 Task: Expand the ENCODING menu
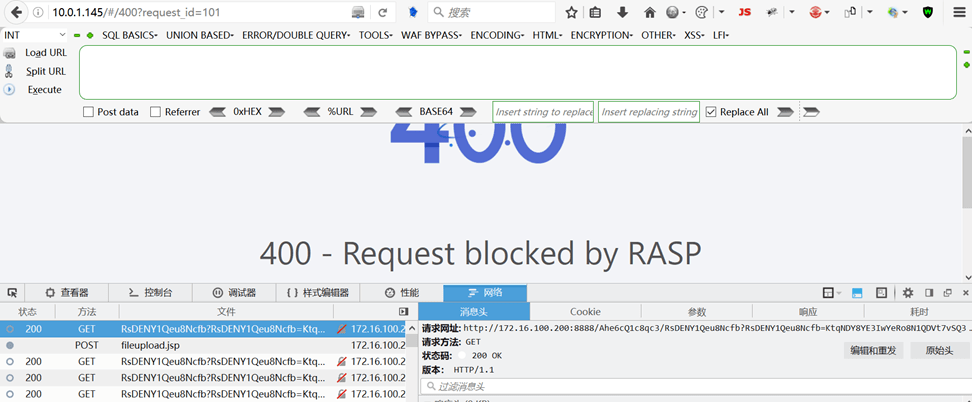point(497,35)
